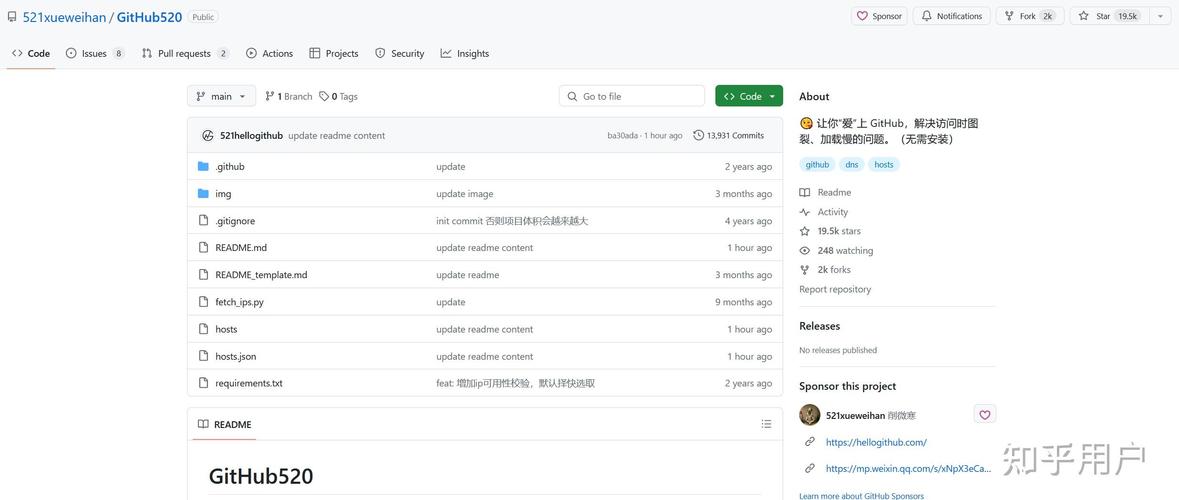Screen dimensions: 1179x500
Task: Click the 521xueweihan sponsor avatar
Action: [x=810, y=414]
